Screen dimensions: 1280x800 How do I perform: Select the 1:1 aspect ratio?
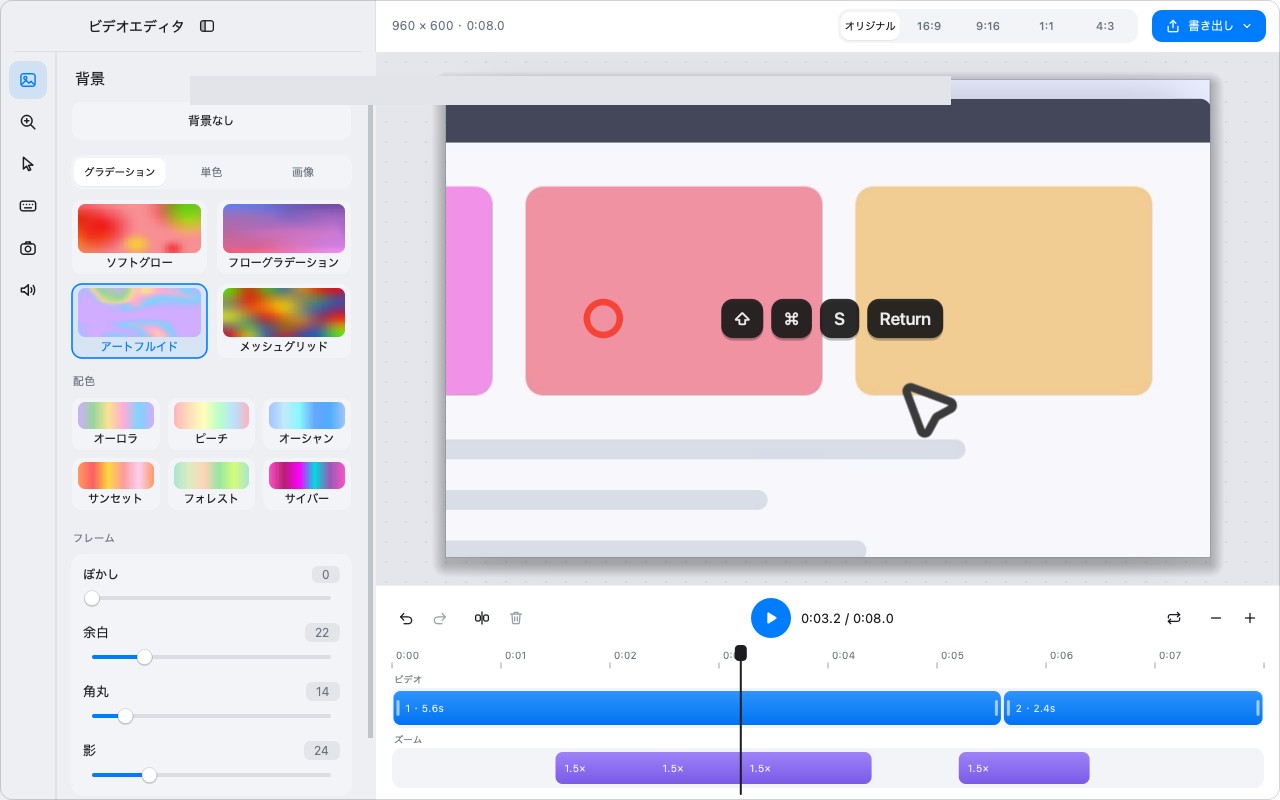(1046, 26)
